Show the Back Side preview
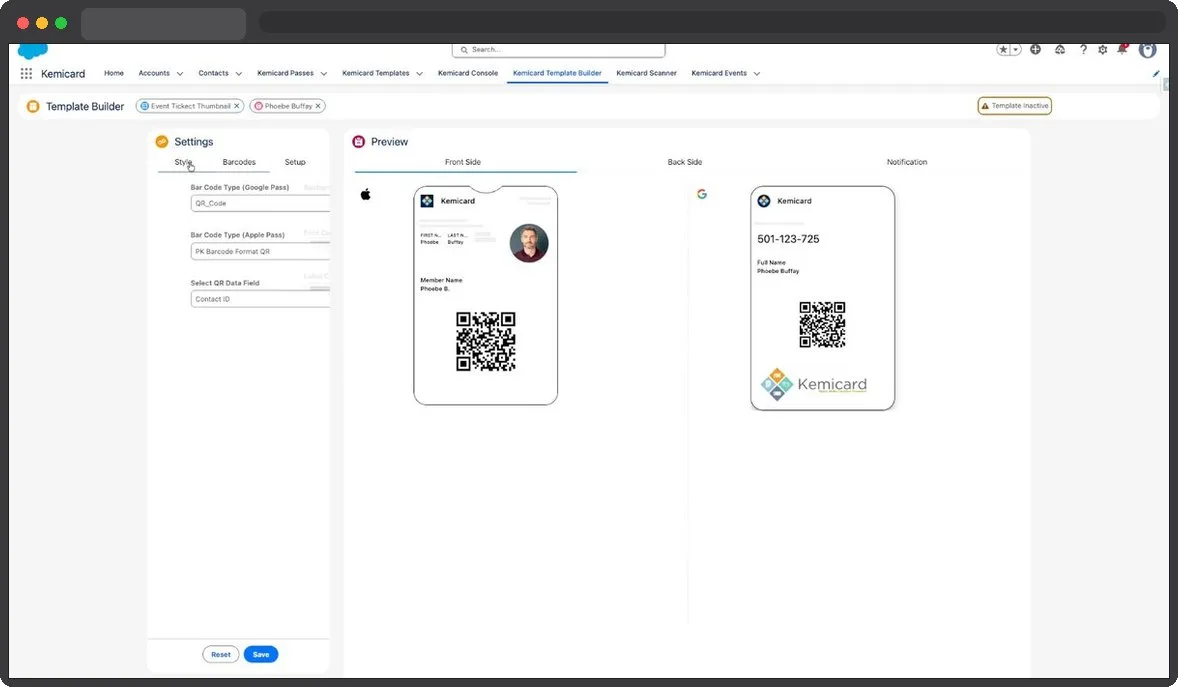The height and width of the screenshot is (687, 1178). 684,162
